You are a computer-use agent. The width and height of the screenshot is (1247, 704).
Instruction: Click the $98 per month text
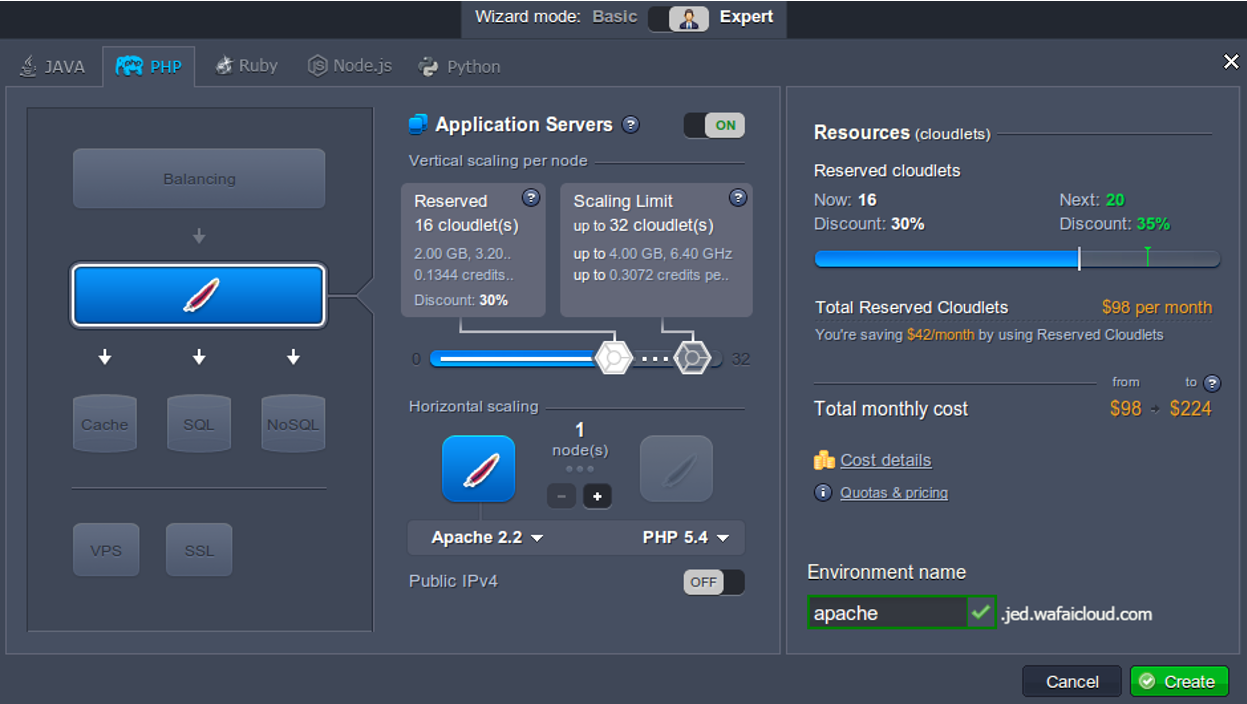(1157, 307)
